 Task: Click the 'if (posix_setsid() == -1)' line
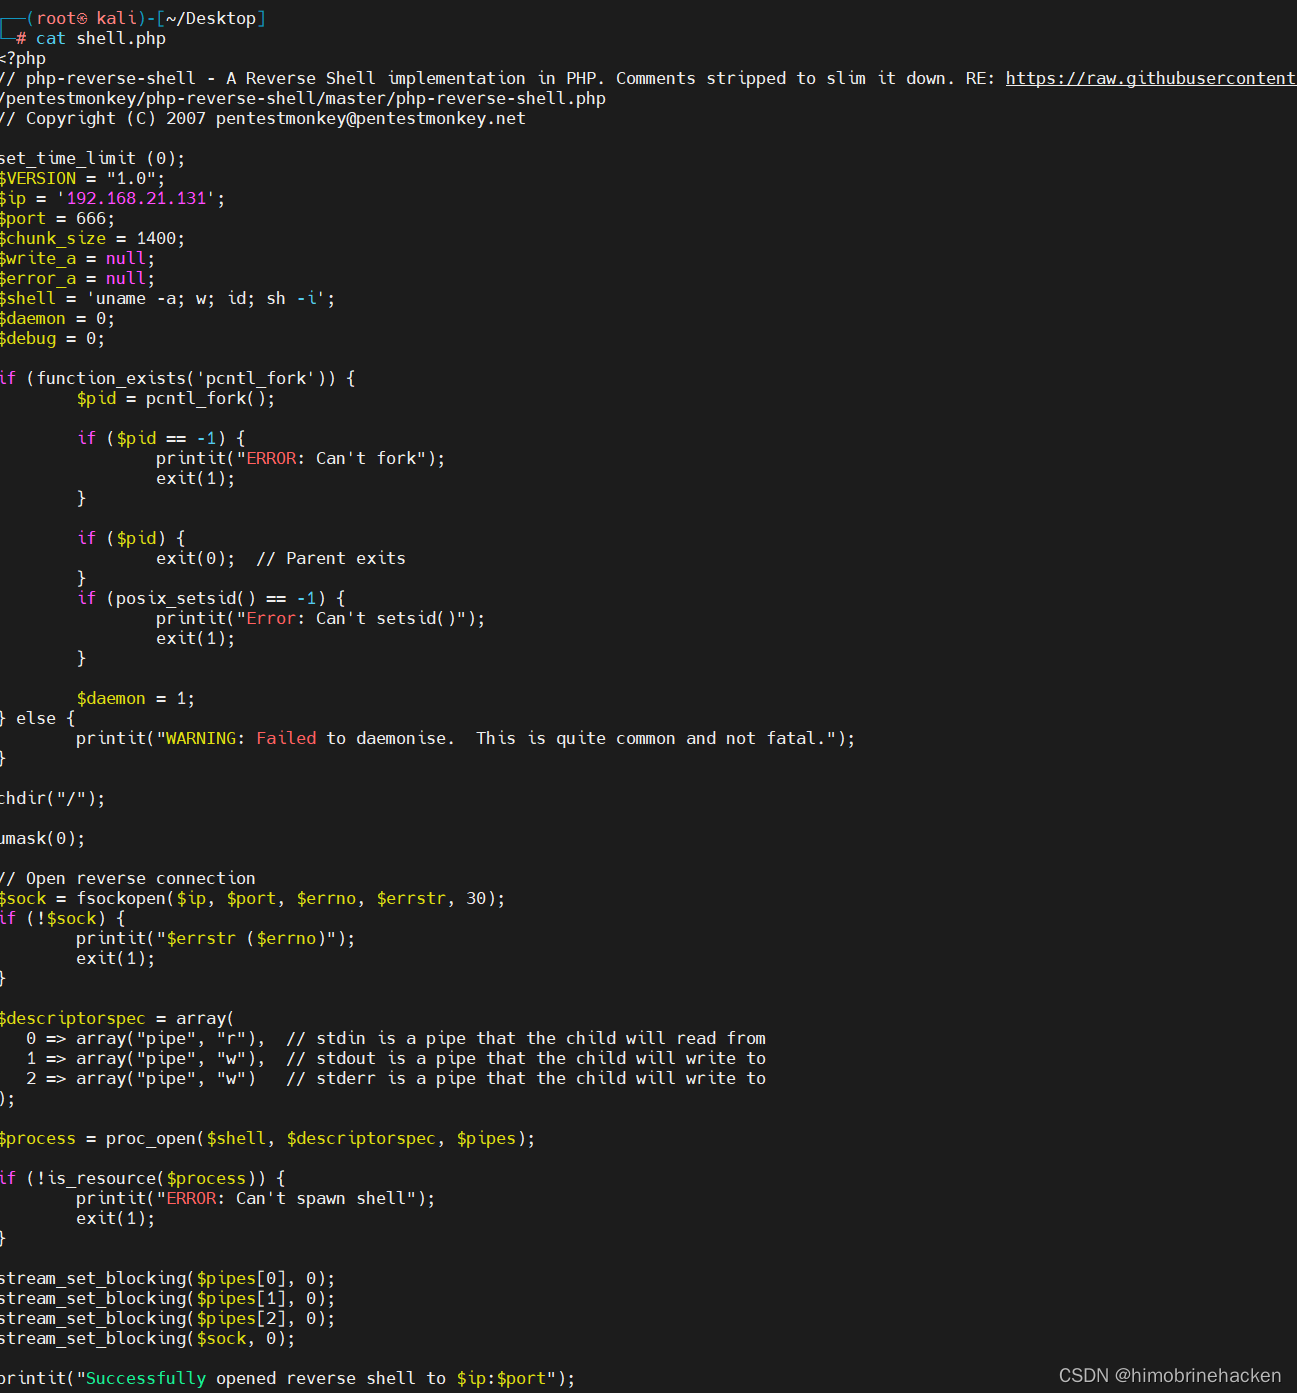click(211, 598)
